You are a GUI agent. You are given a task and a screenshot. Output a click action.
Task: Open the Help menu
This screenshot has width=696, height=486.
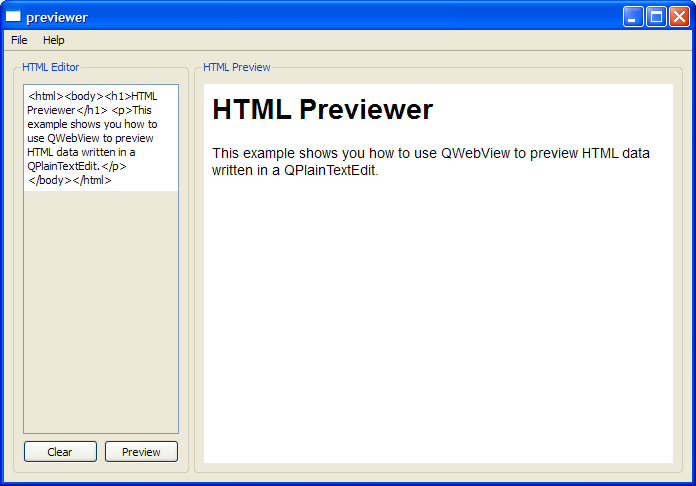(53, 40)
